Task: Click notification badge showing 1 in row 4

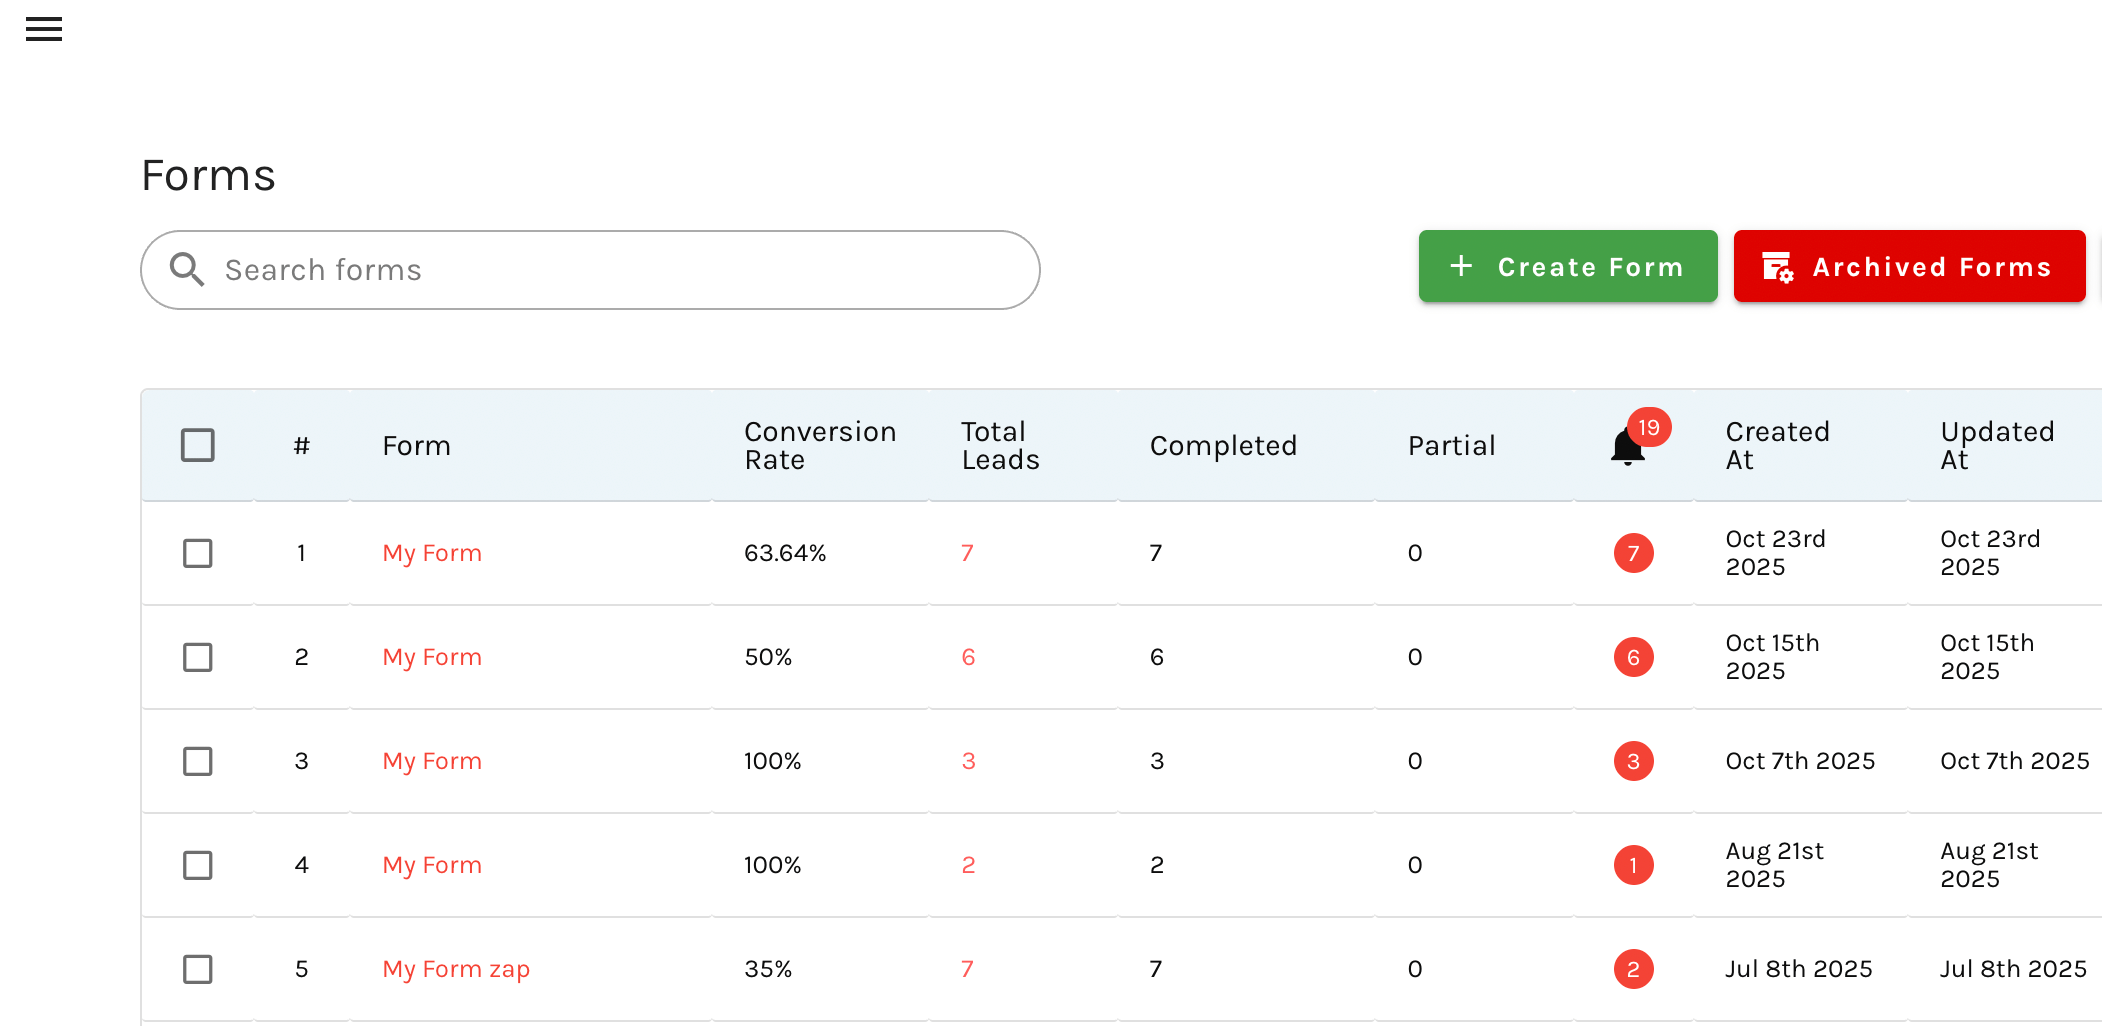Action: tap(1633, 865)
